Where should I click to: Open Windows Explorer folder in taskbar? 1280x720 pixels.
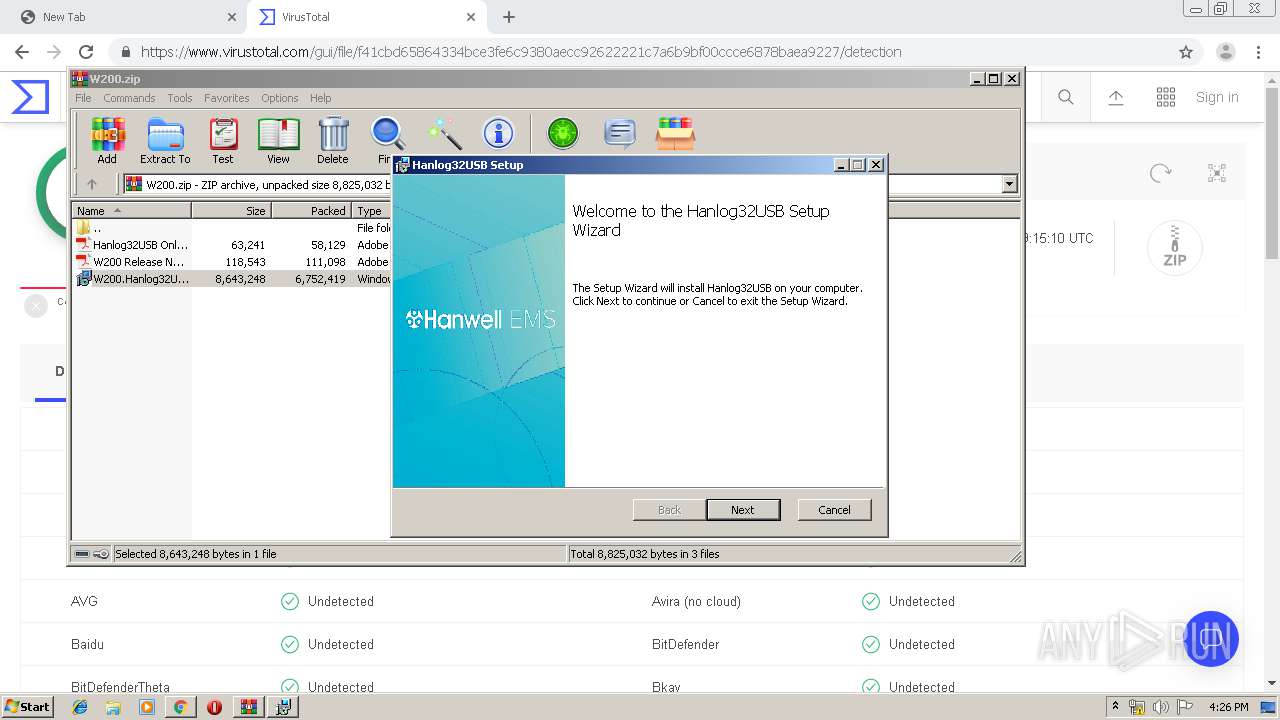(113, 707)
